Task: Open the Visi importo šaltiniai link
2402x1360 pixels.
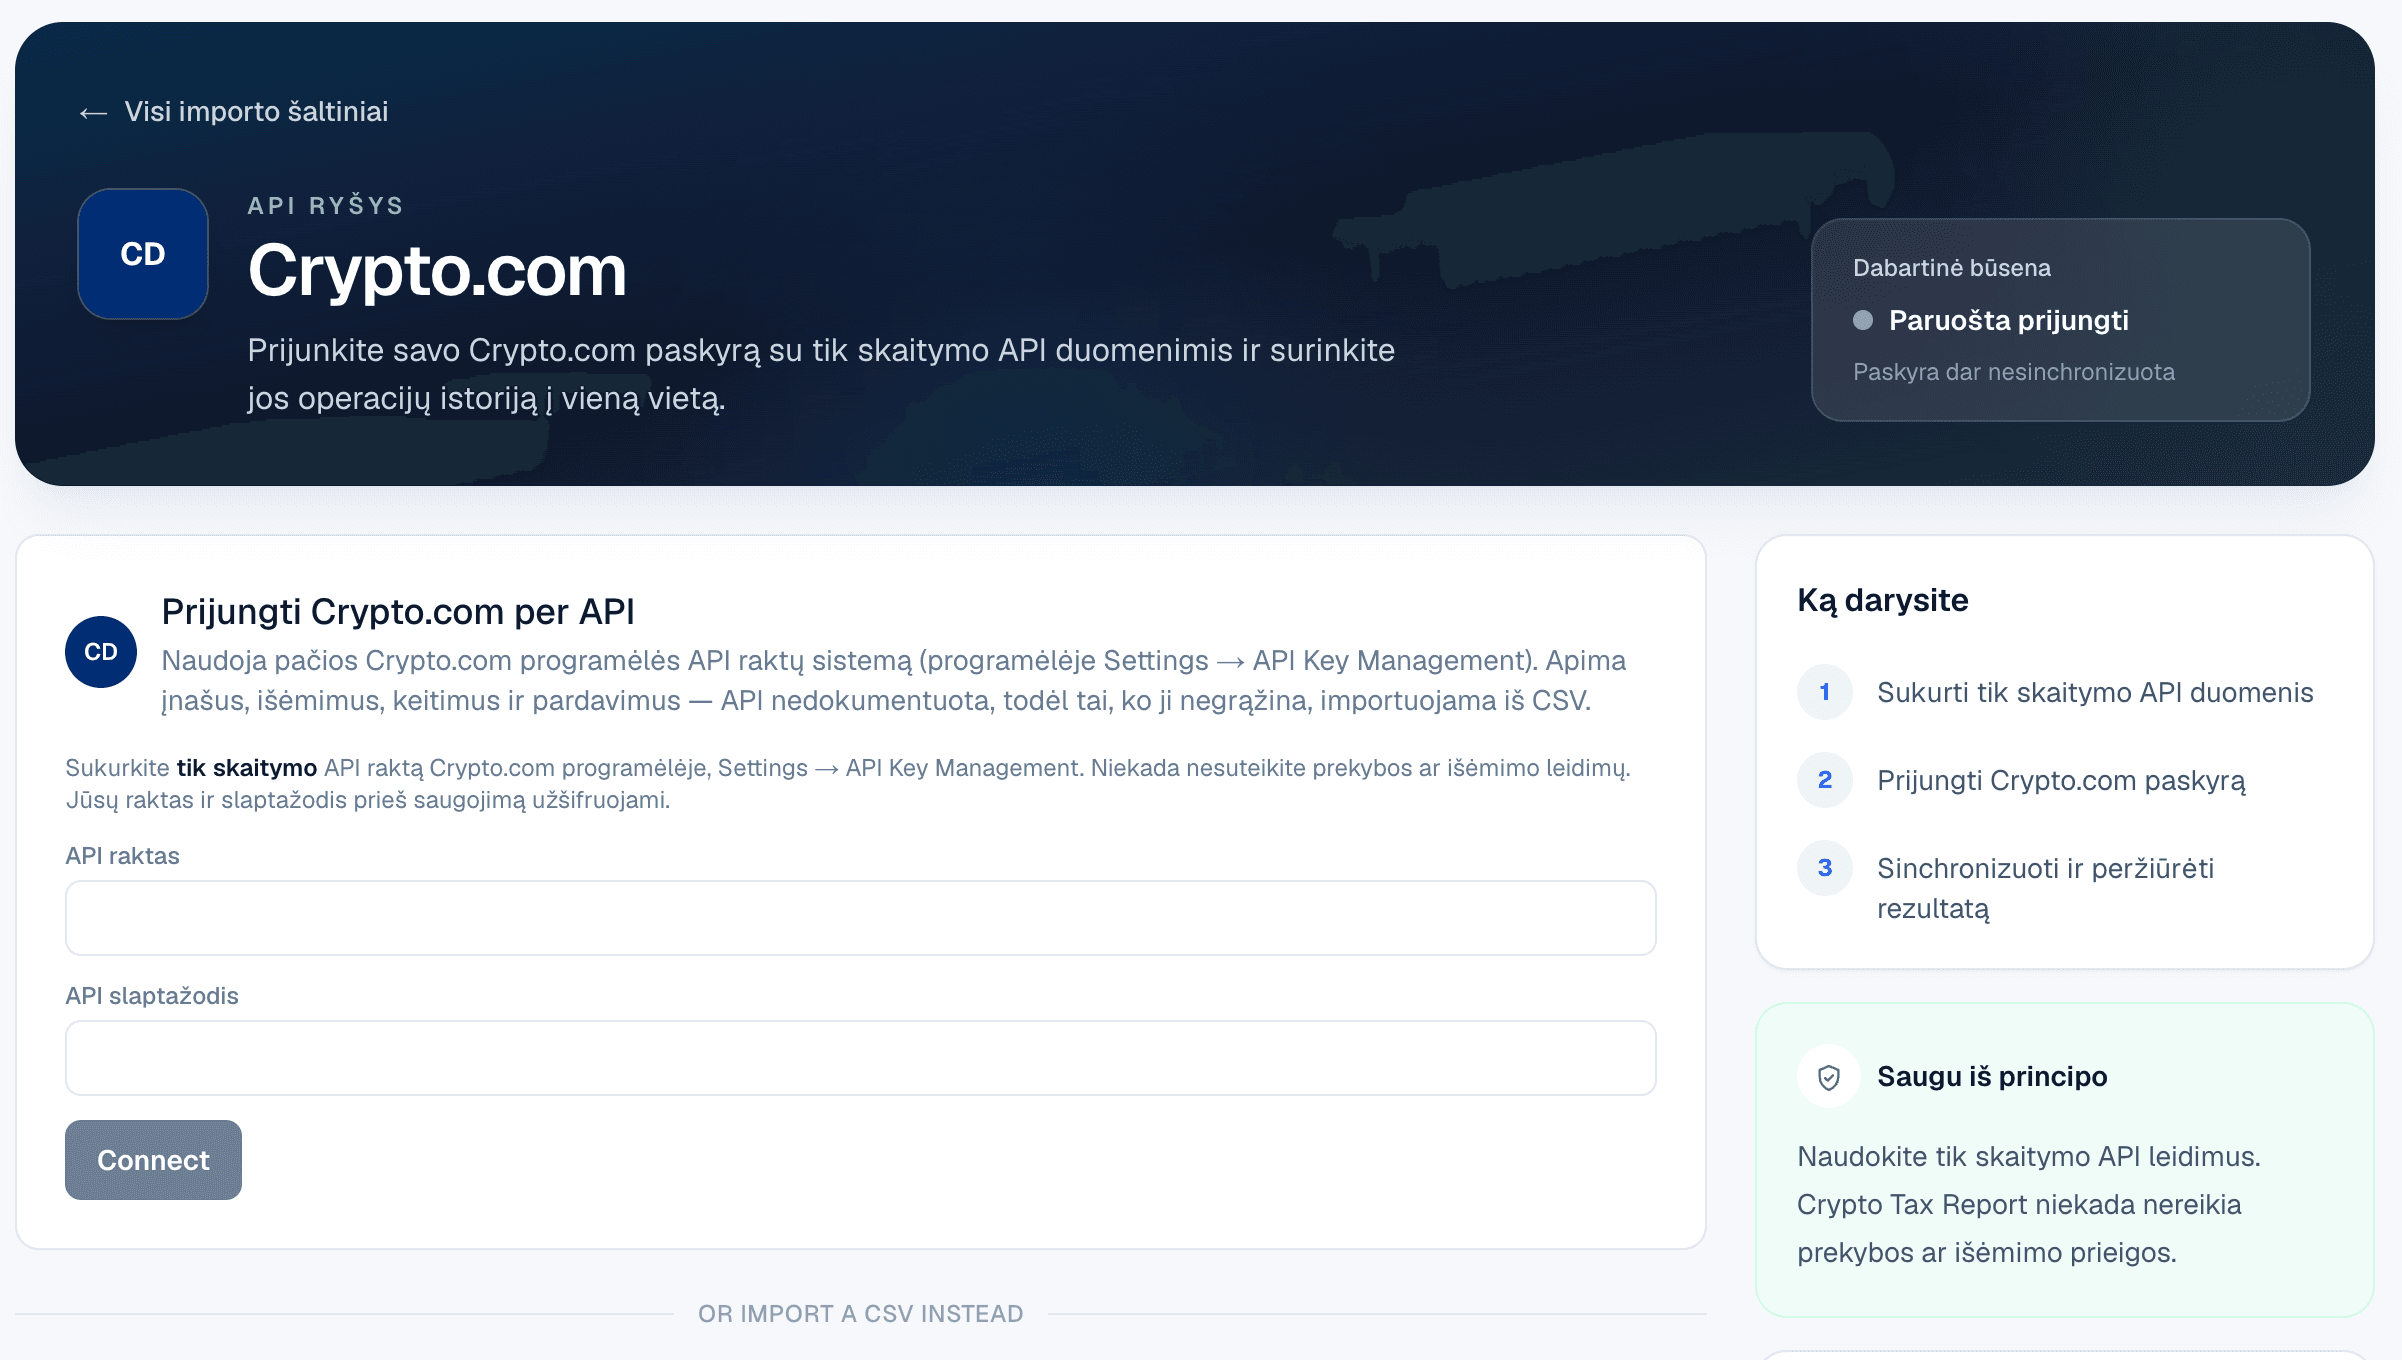Action: pyautogui.click(x=256, y=112)
